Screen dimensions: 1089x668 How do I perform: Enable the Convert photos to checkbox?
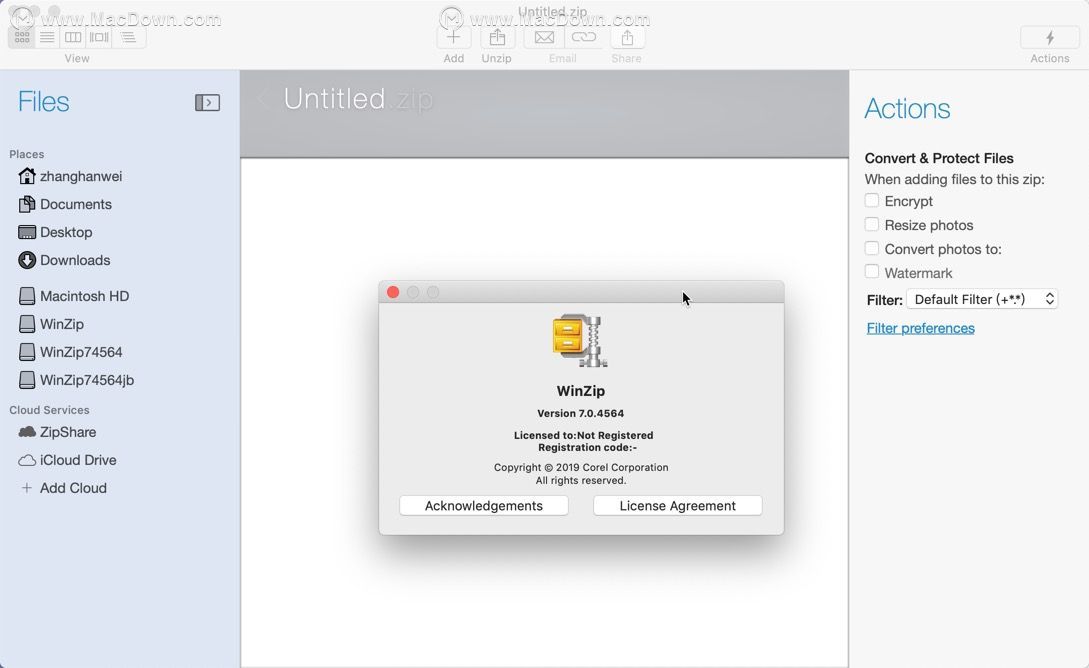[x=872, y=249]
